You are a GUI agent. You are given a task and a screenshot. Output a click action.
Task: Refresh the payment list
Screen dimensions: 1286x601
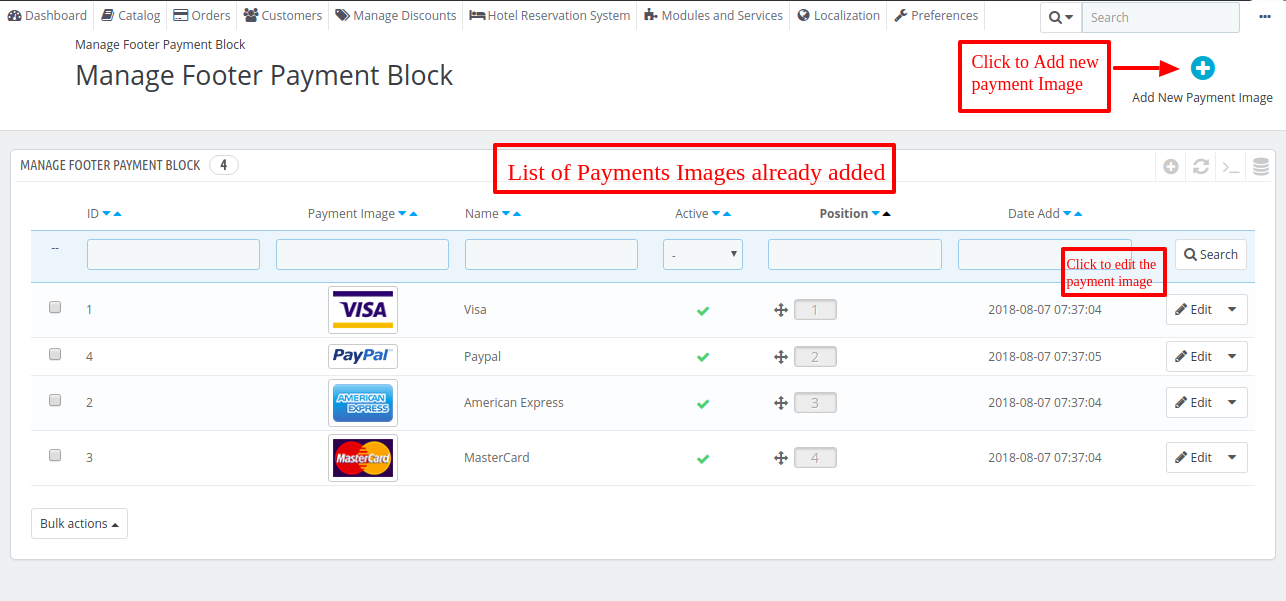click(1201, 167)
